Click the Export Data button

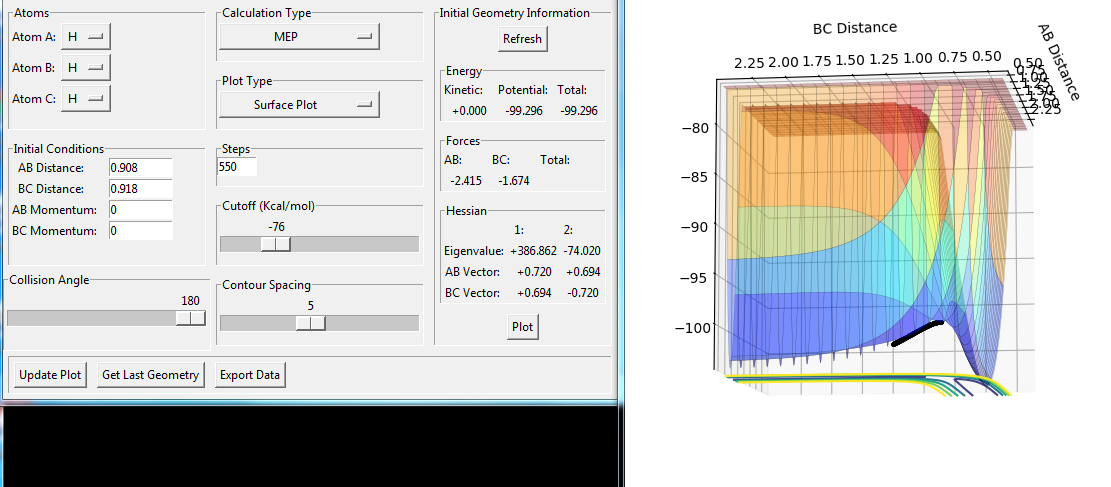tap(250, 375)
